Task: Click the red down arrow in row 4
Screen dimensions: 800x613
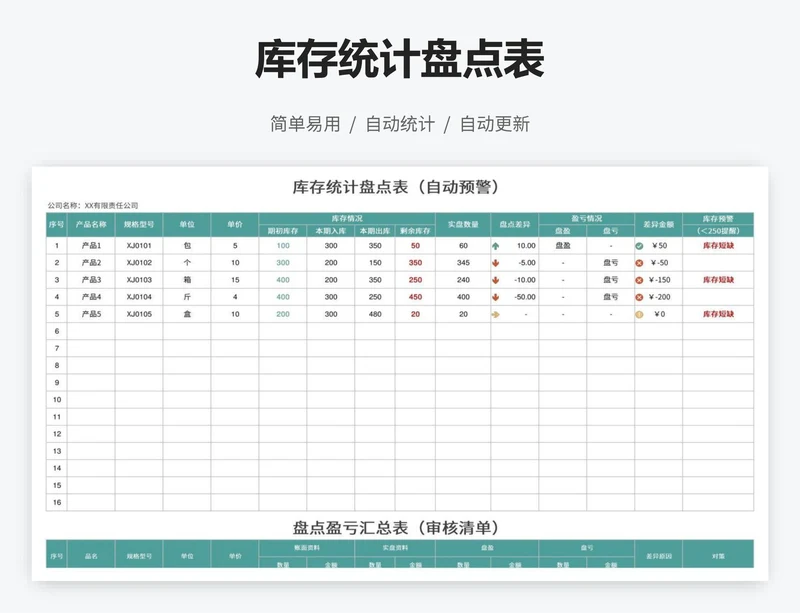Action: [496, 297]
